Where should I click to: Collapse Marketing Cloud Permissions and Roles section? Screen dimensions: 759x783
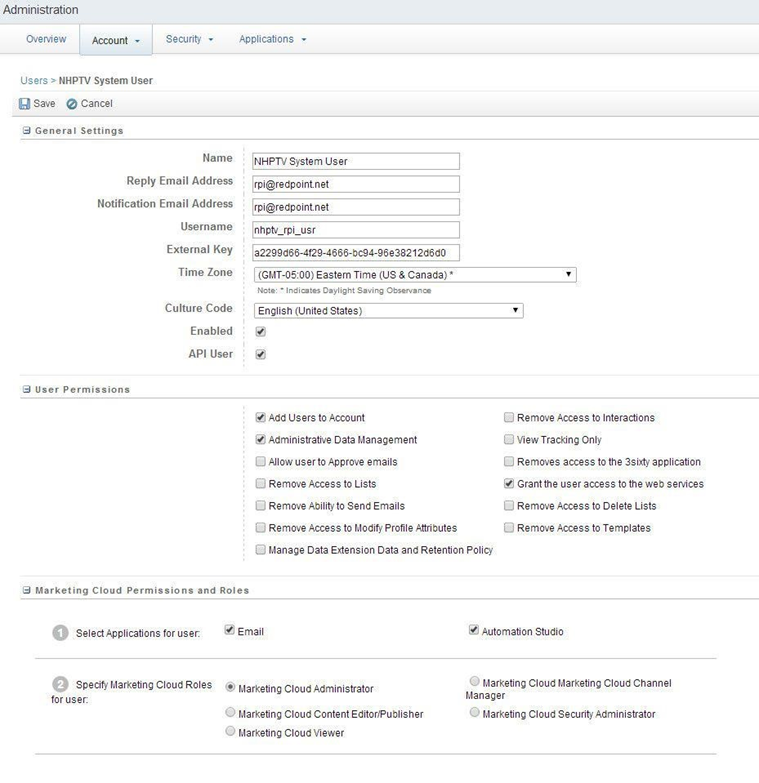tap(27, 591)
